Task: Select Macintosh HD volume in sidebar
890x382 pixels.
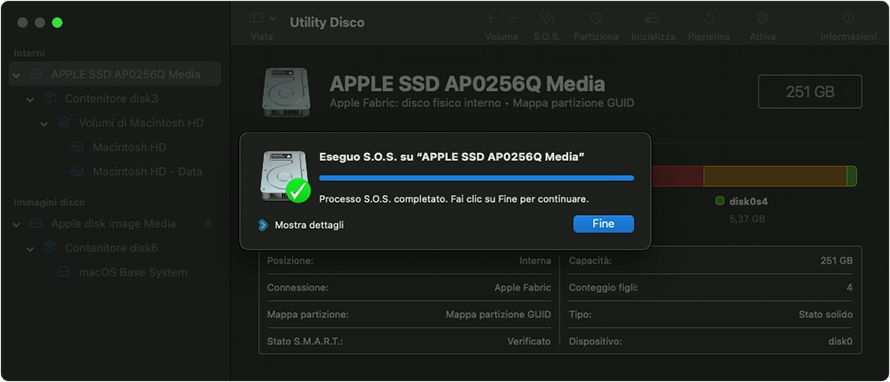Action: pos(129,147)
